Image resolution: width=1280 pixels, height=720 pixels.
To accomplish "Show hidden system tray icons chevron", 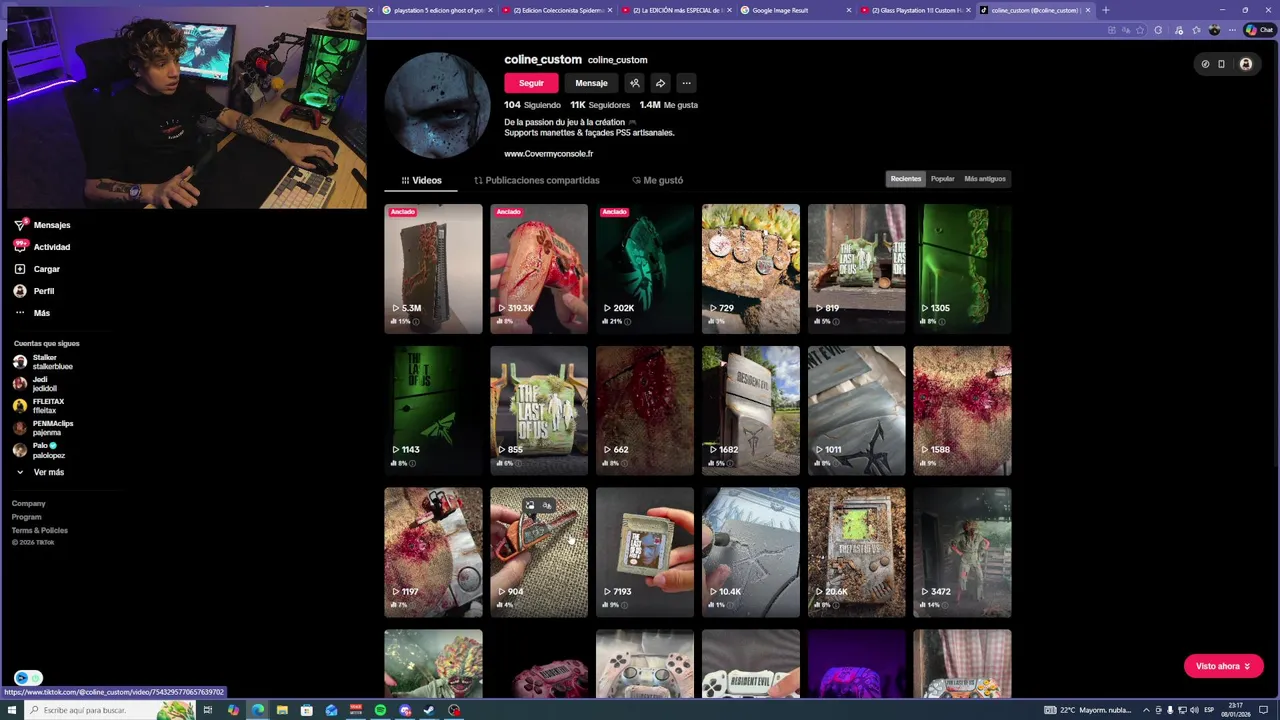I will (1146, 710).
